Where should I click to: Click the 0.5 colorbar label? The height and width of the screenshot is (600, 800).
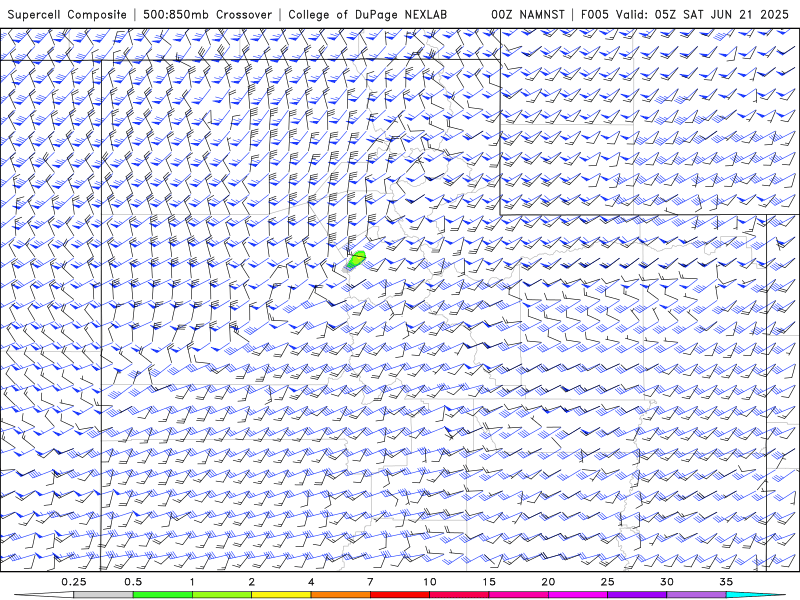[x=133, y=582]
